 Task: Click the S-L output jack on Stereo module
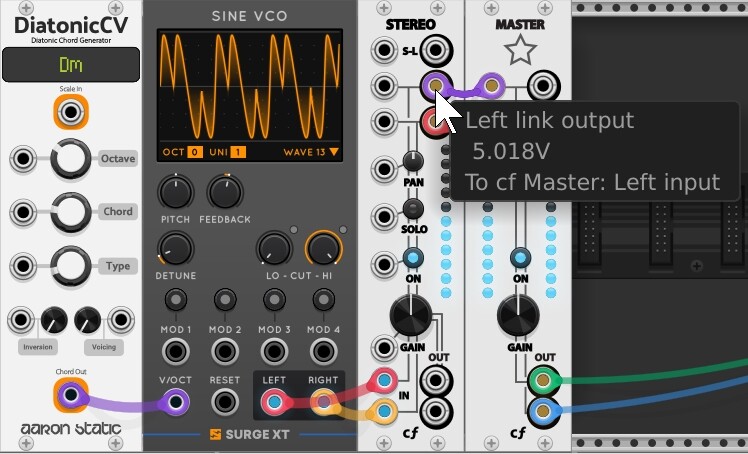(x=436, y=50)
